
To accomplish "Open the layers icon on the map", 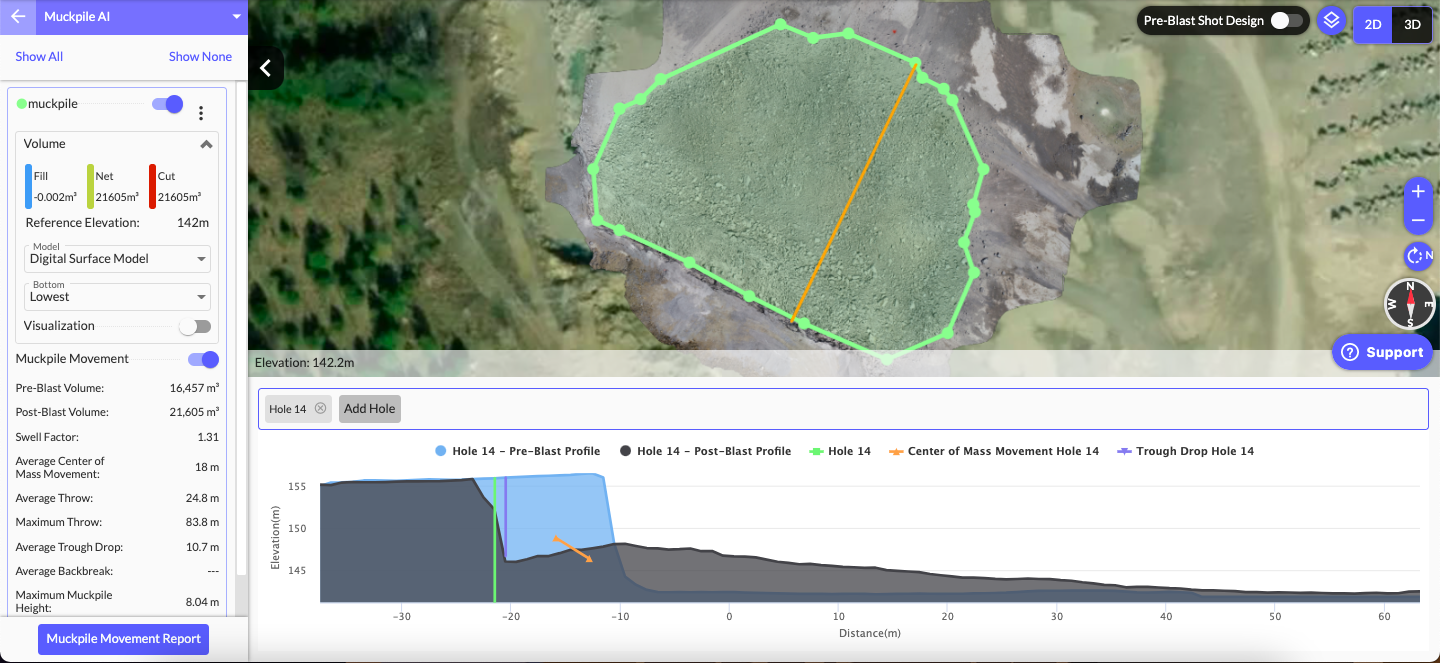I will coord(1330,21).
